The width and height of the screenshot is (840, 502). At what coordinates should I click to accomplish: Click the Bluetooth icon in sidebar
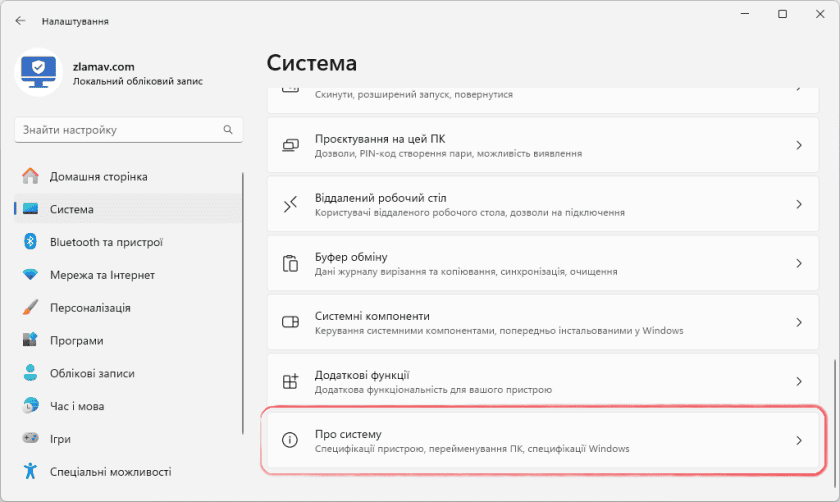click(x=31, y=242)
